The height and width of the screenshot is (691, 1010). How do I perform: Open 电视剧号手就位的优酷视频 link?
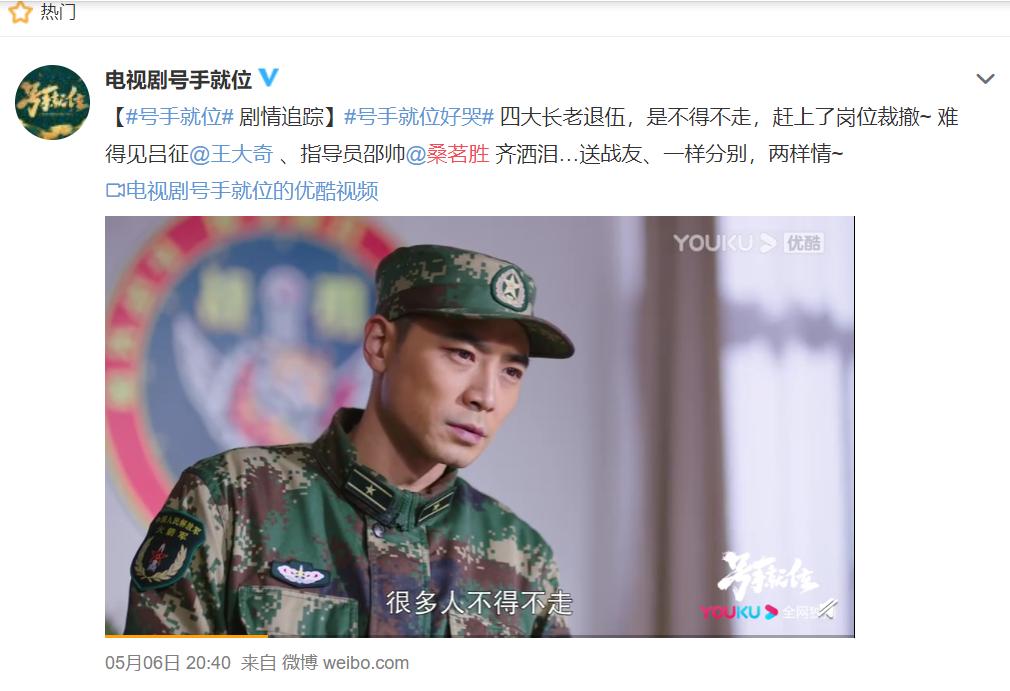pyautogui.click(x=242, y=191)
